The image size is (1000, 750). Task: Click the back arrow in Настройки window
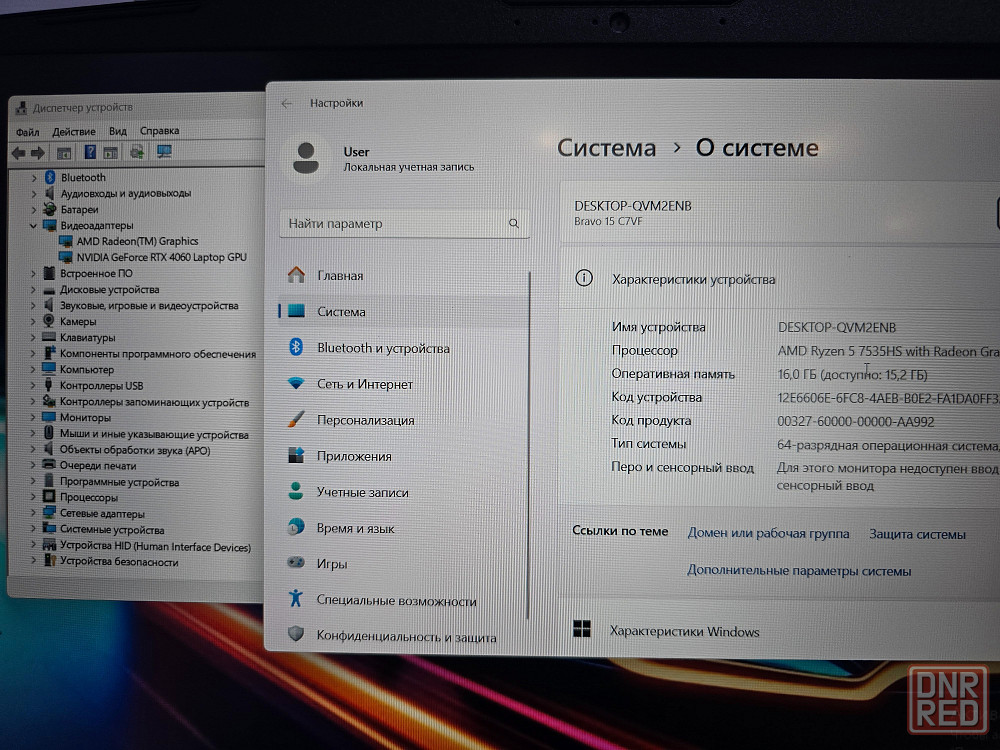286,103
